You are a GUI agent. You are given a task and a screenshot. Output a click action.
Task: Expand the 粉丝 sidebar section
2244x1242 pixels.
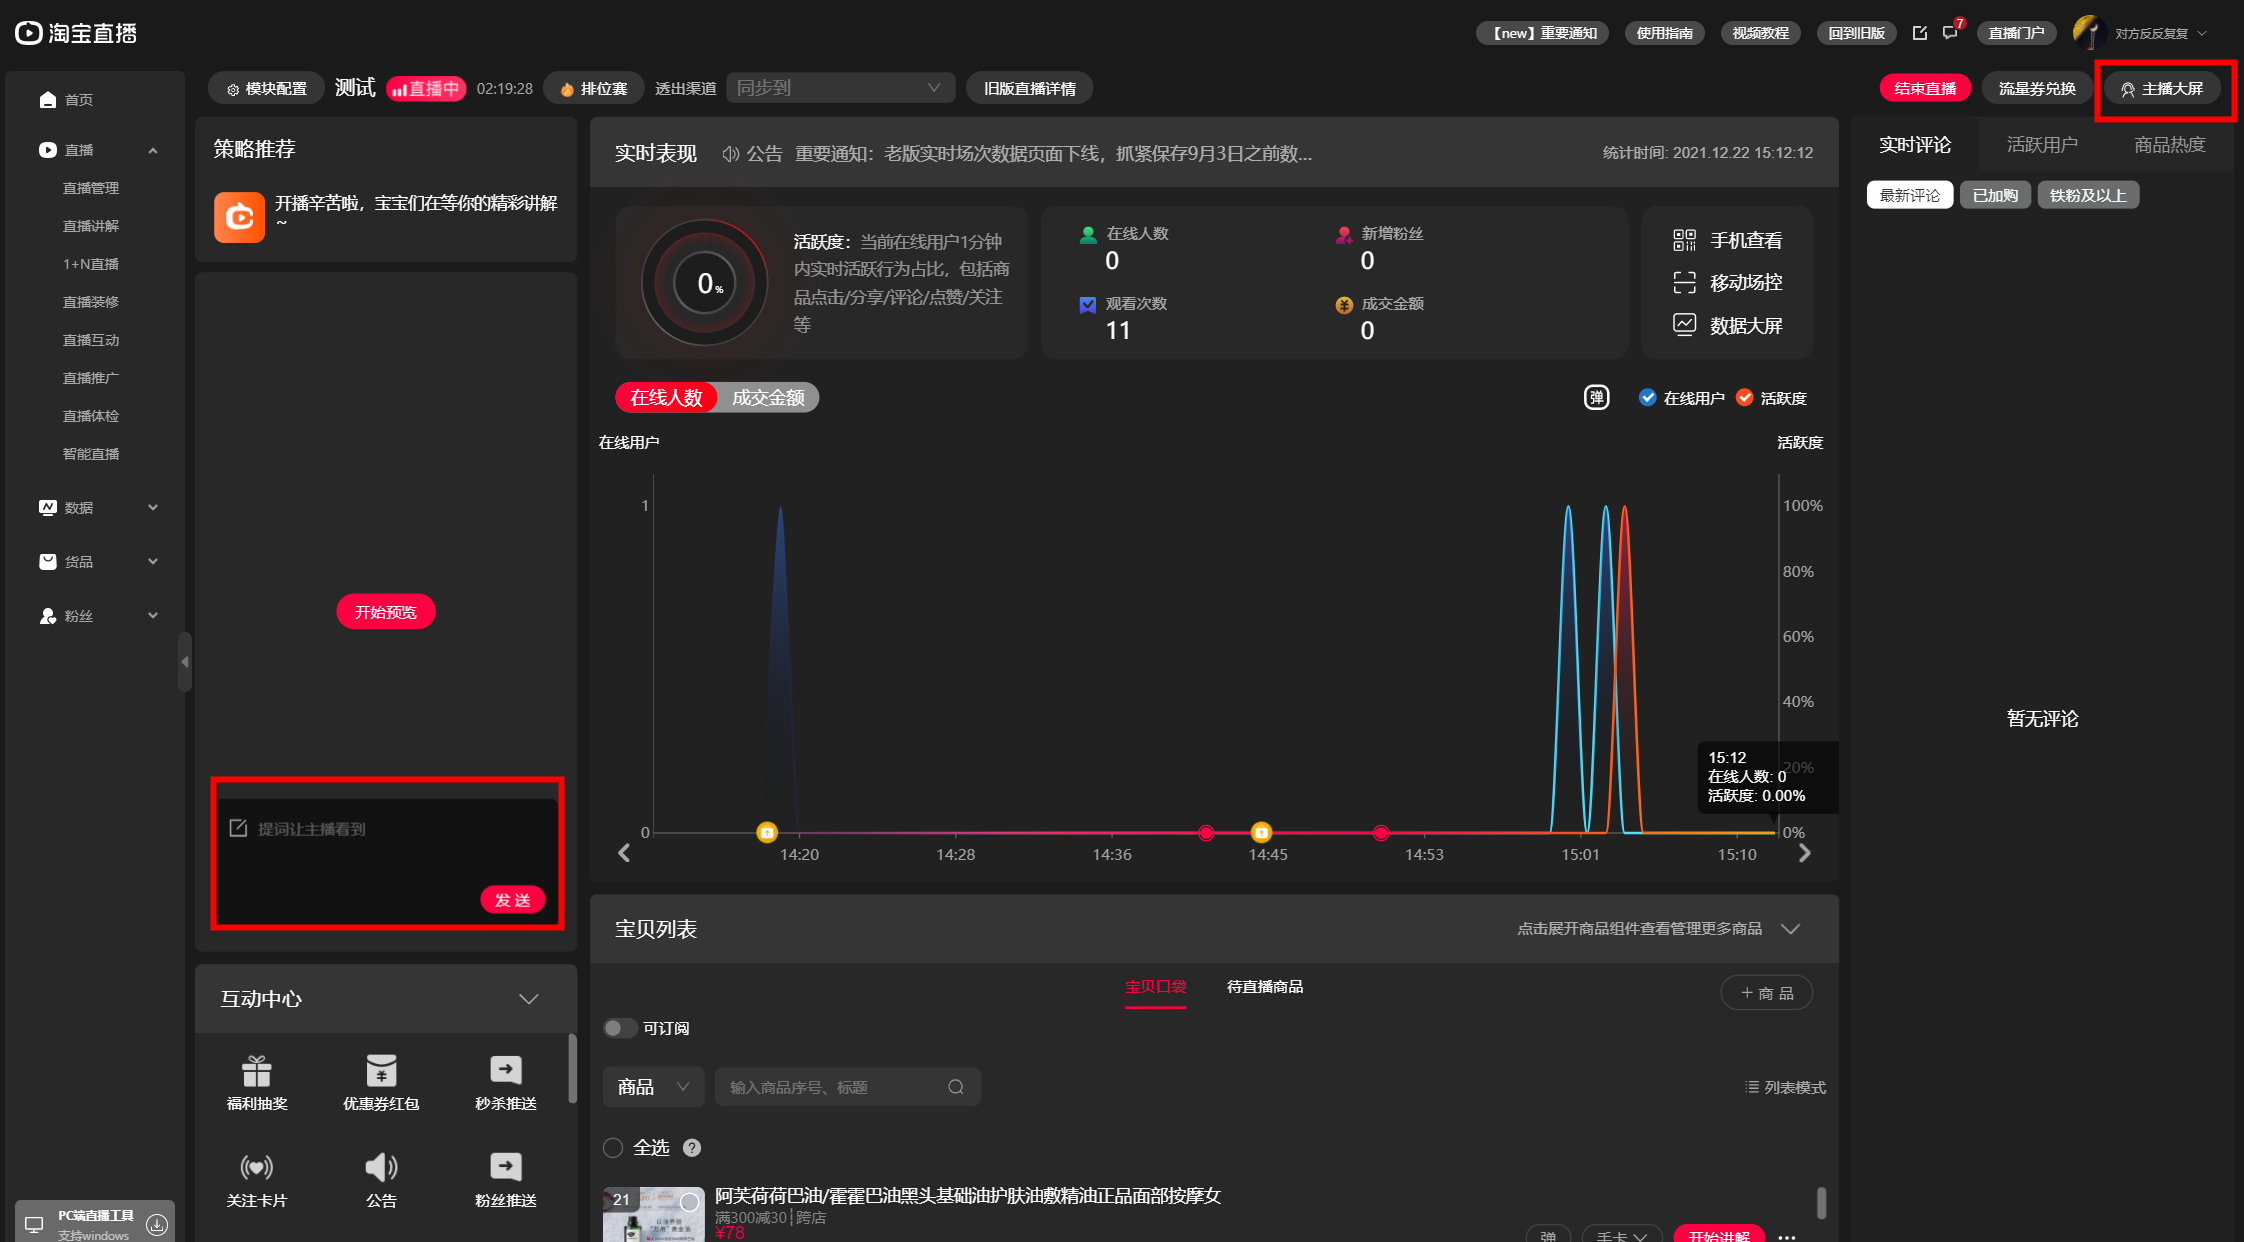(x=153, y=616)
